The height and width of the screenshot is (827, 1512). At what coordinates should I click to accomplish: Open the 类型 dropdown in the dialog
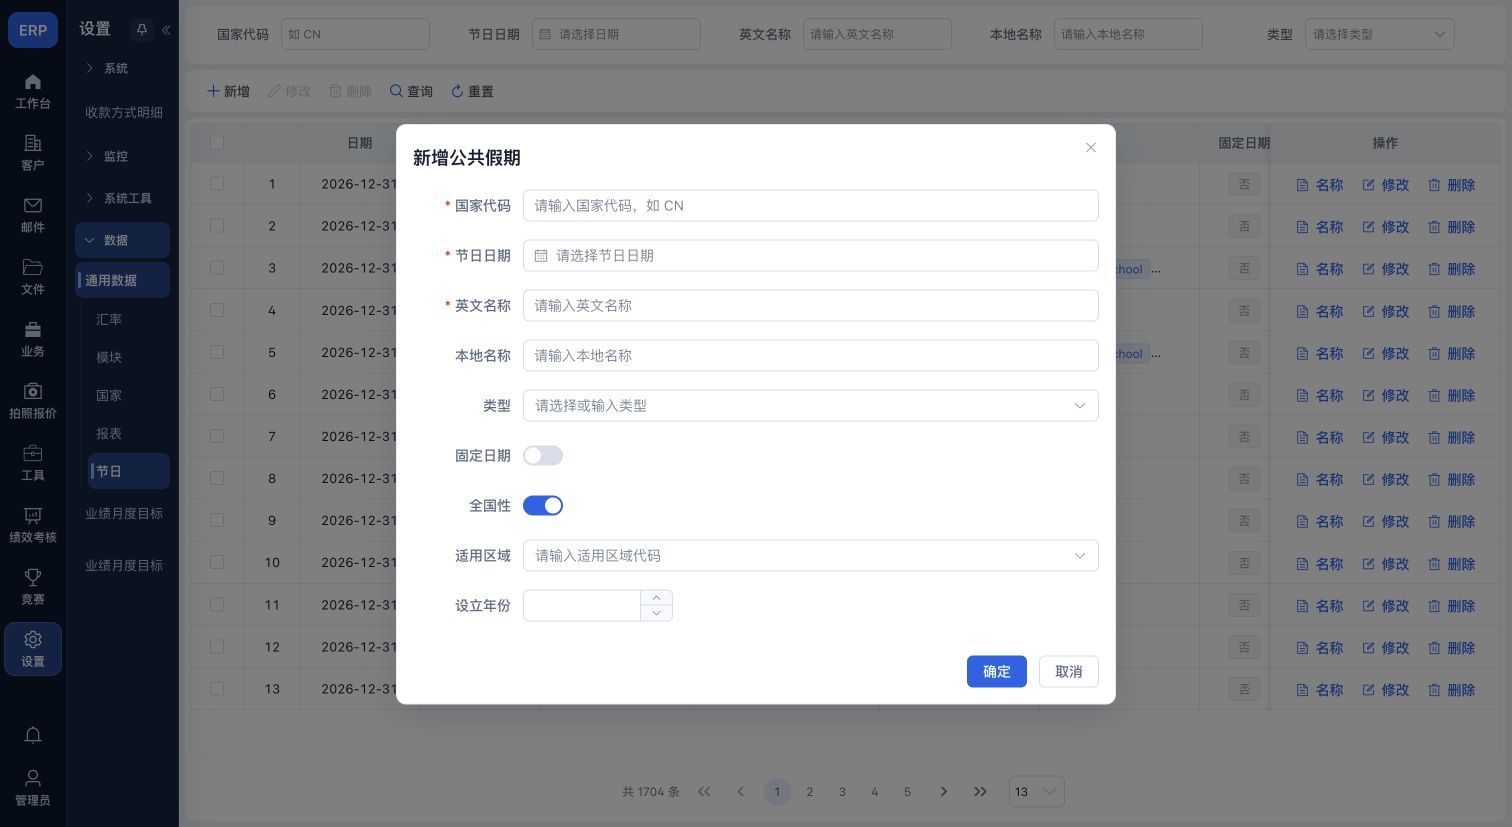click(811, 406)
